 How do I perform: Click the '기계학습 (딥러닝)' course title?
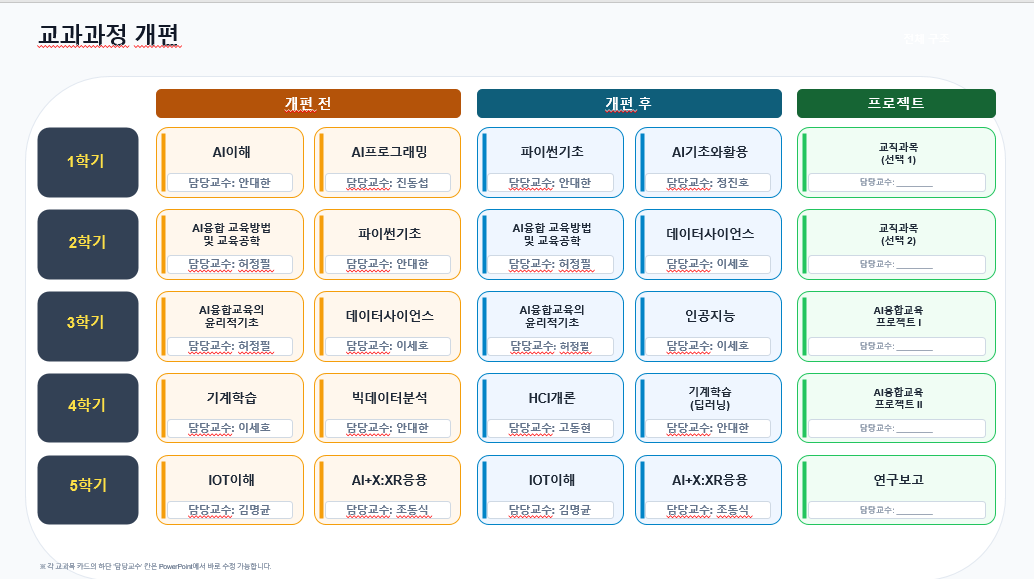(x=710, y=398)
